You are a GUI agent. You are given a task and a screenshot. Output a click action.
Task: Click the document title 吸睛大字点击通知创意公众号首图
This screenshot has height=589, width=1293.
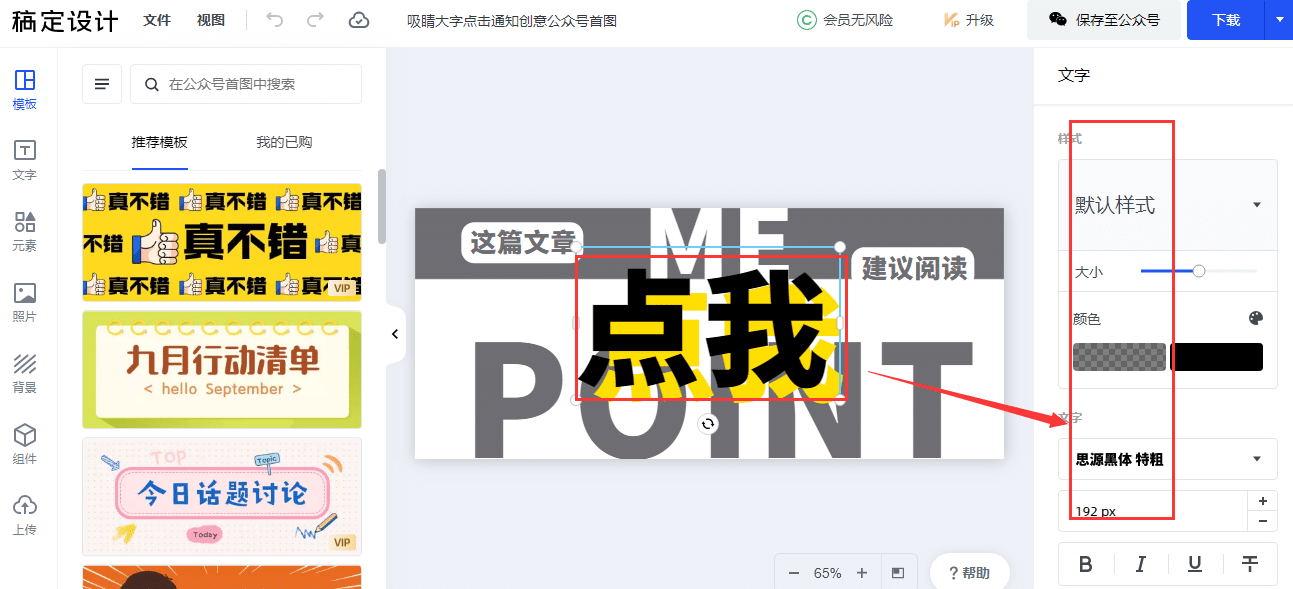[512, 20]
